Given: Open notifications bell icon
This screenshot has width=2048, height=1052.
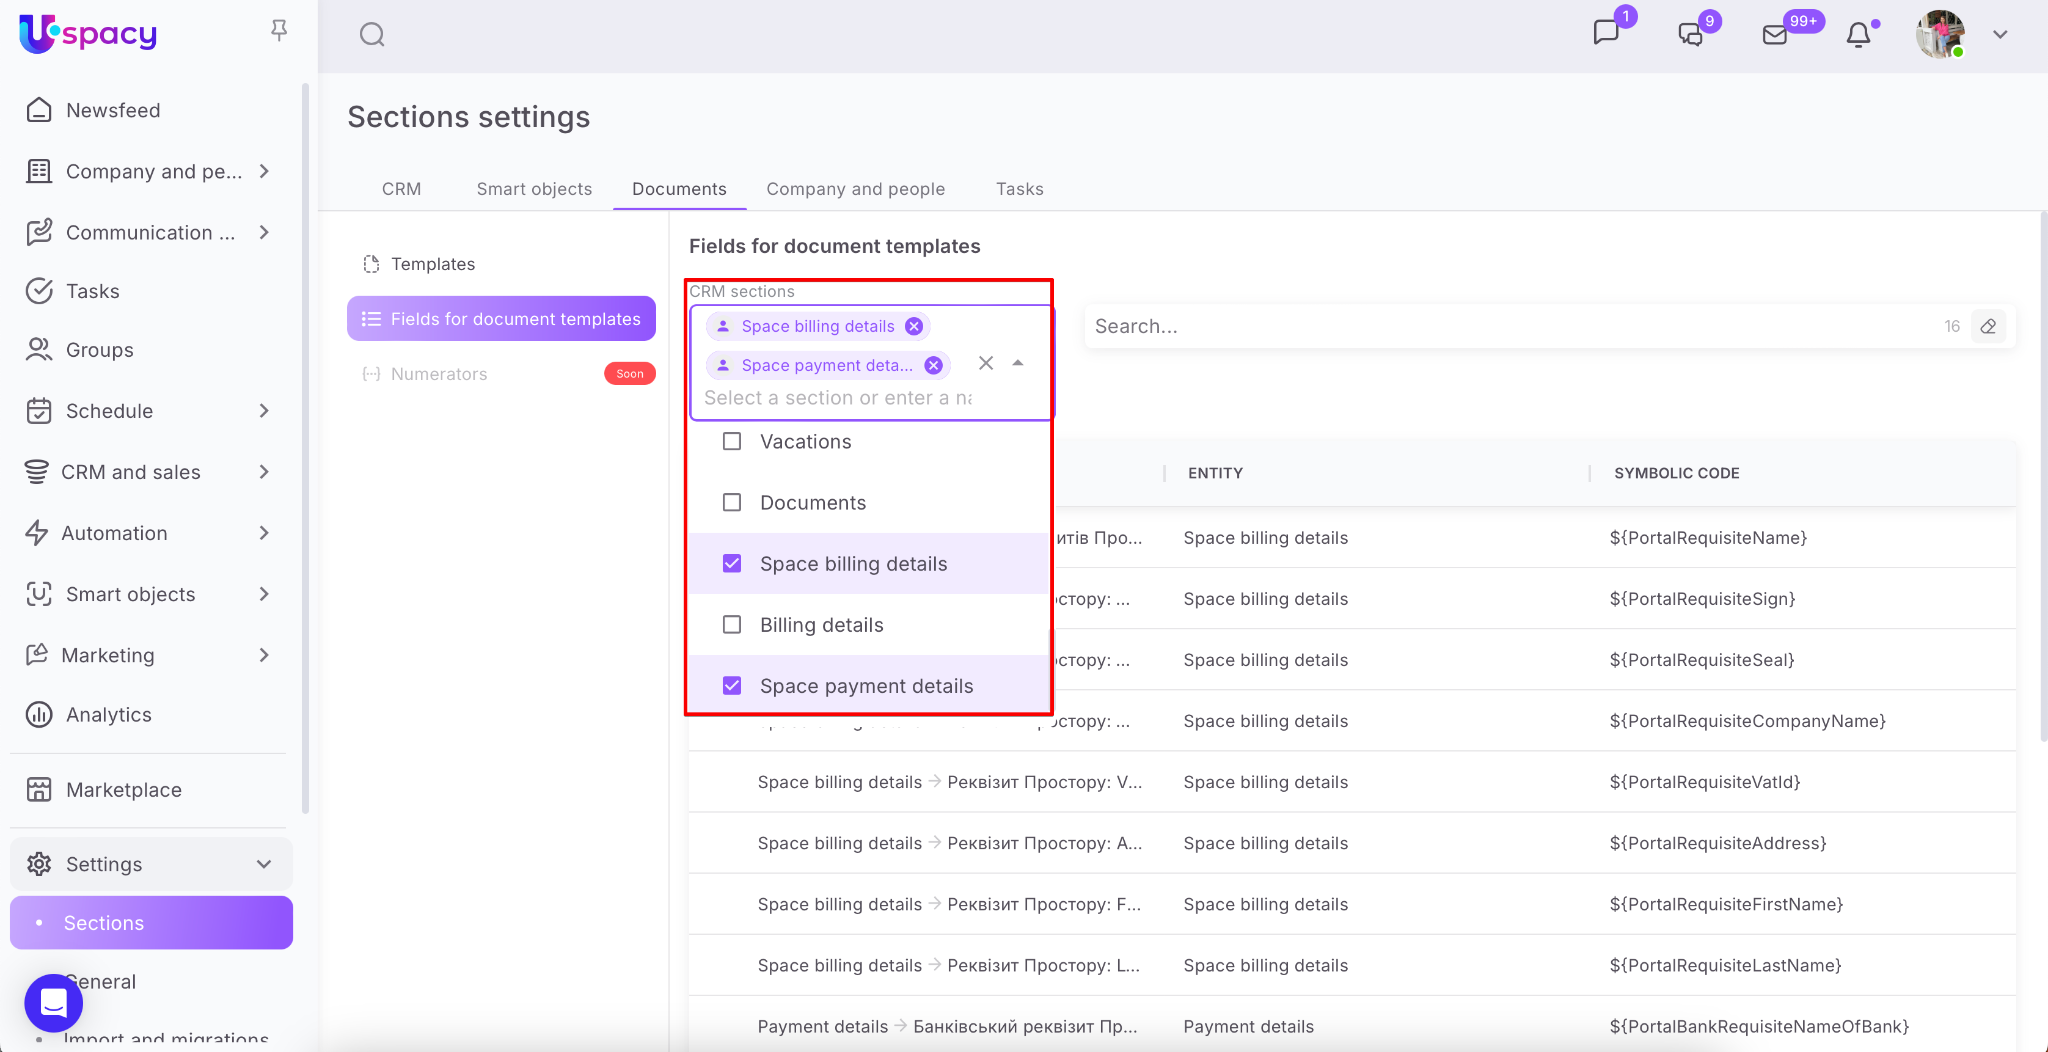Looking at the screenshot, I should (1858, 35).
